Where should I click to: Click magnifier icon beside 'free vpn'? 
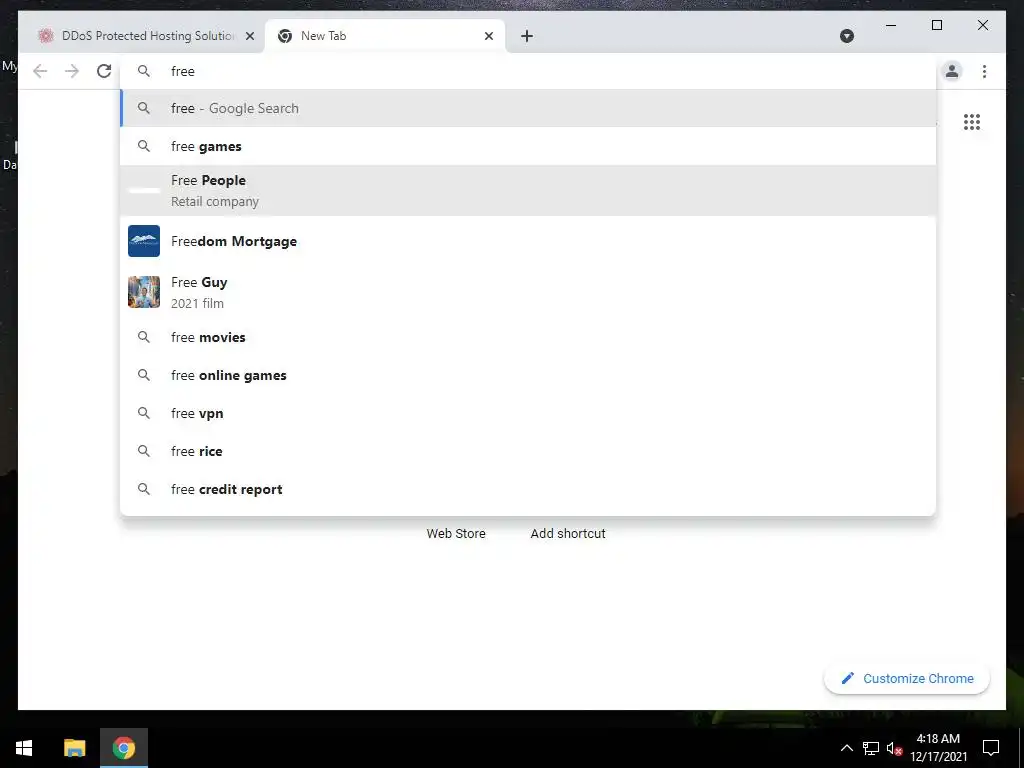tap(144, 413)
